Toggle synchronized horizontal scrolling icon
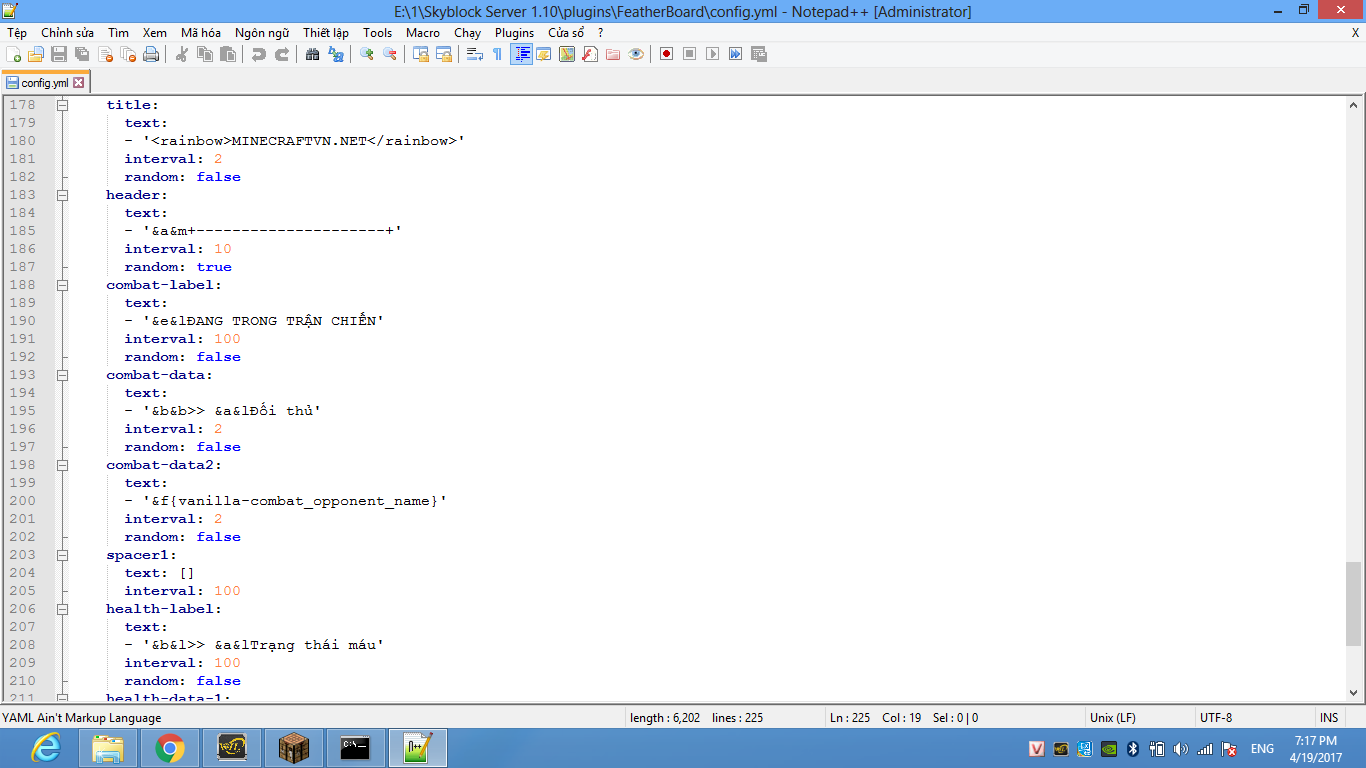This screenshot has width=1366, height=768. [444, 54]
